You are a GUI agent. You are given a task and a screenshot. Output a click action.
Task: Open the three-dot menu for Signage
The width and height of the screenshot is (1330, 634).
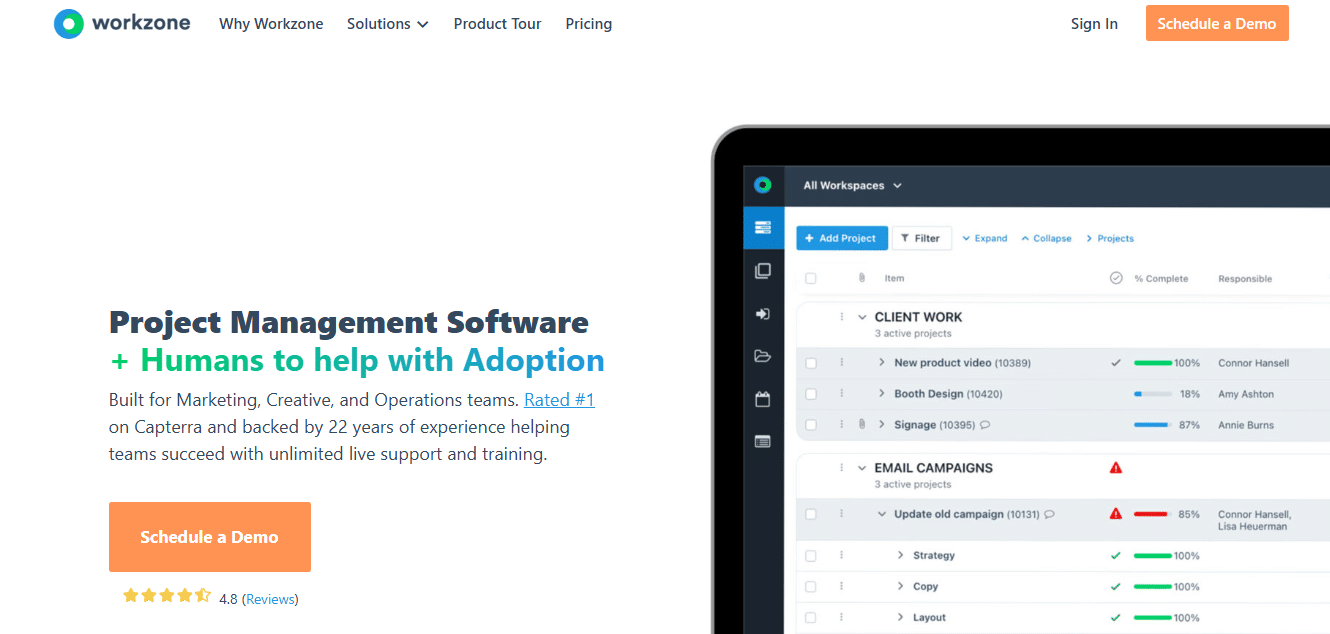(x=841, y=425)
